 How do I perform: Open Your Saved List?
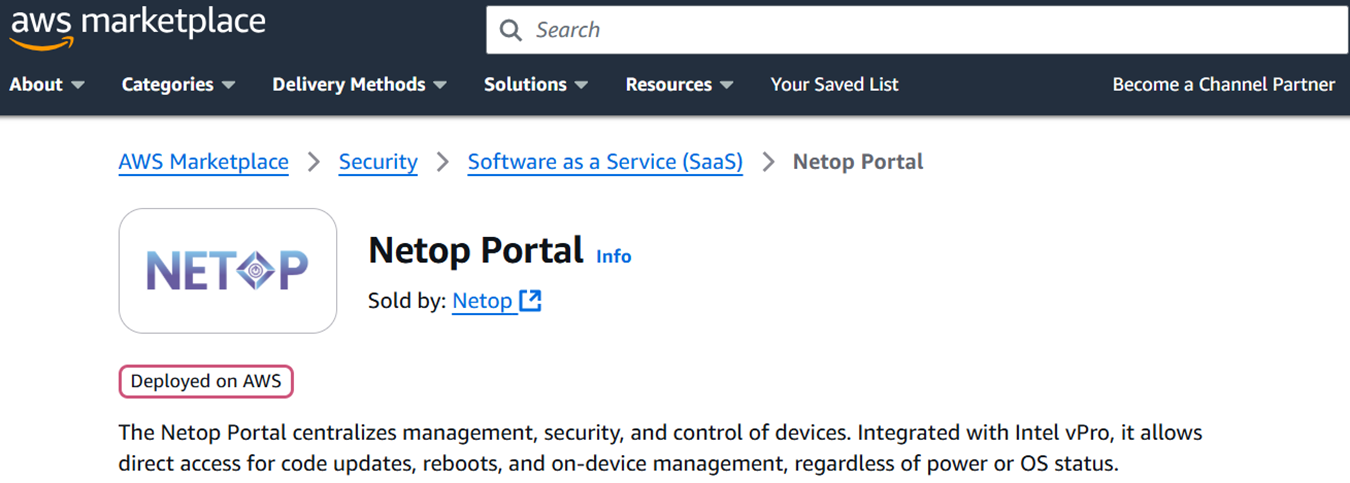click(834, 85)
